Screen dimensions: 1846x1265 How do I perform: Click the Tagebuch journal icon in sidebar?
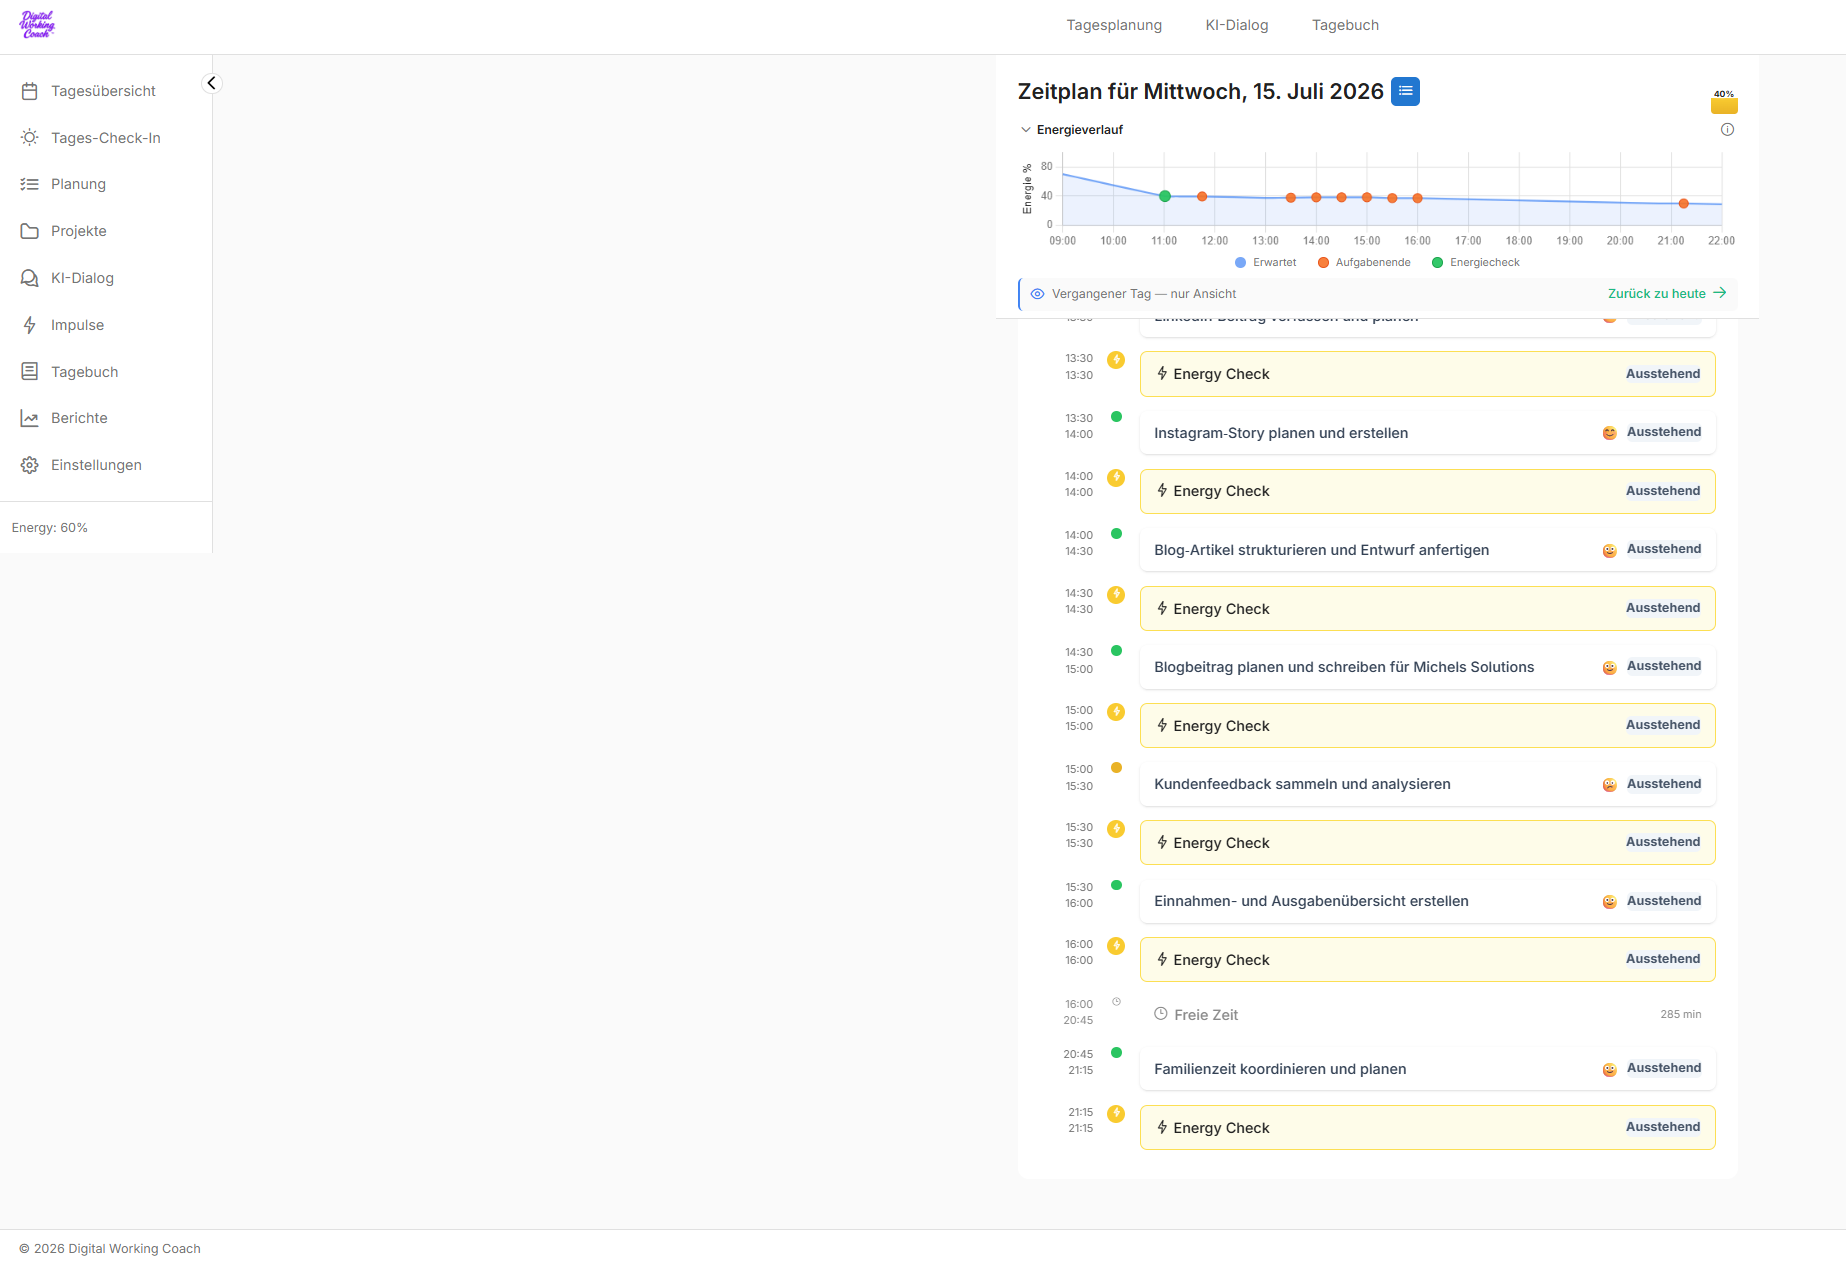[30, 372]
